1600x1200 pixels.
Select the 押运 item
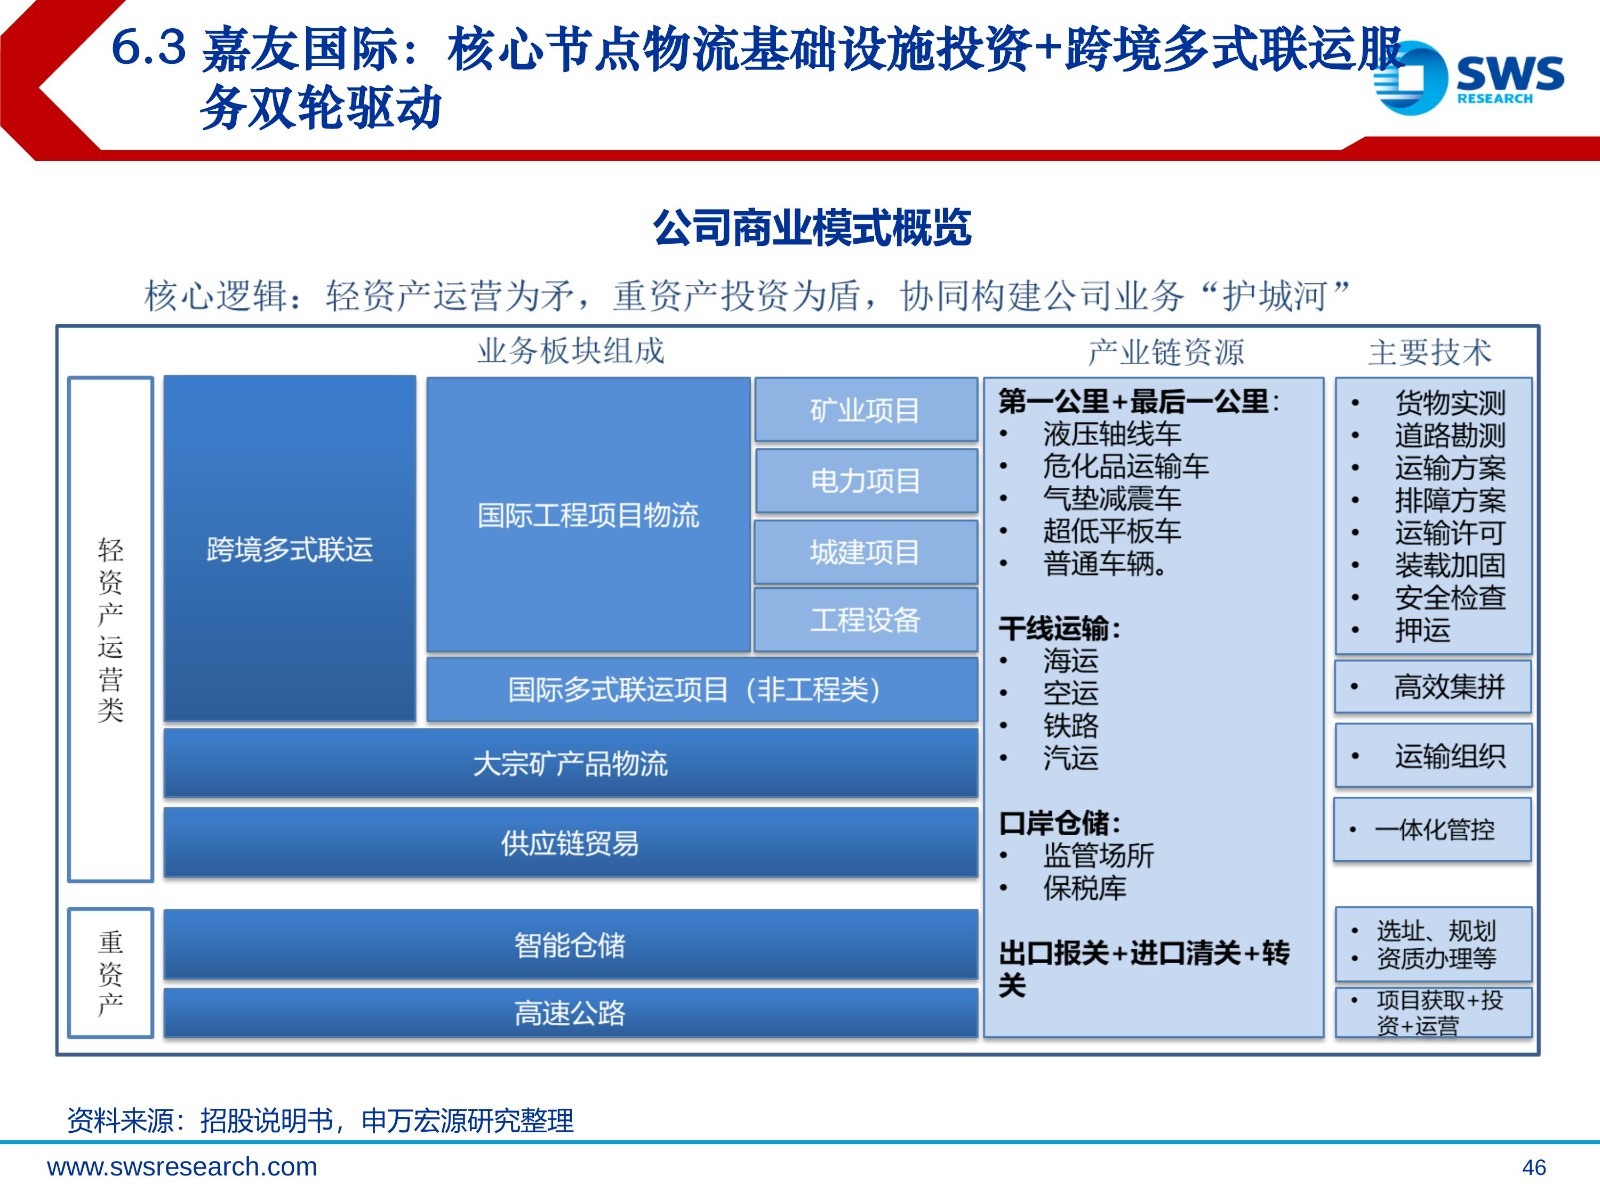tap(1422, 630)
